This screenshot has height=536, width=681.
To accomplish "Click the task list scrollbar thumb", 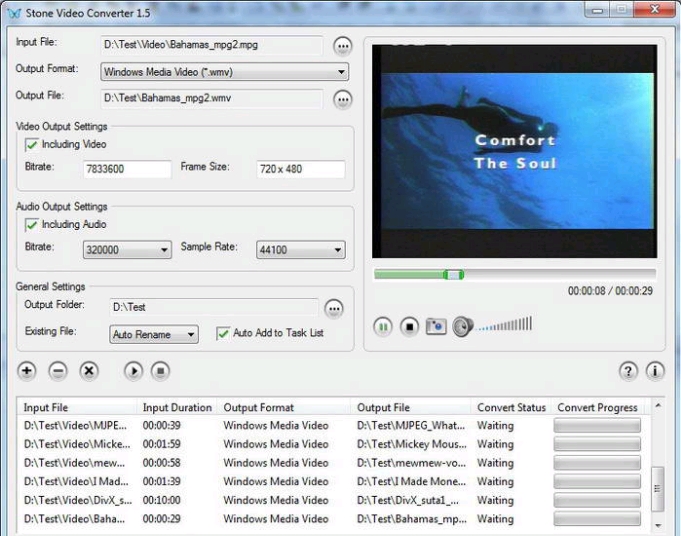I will [x=658, y=489].
